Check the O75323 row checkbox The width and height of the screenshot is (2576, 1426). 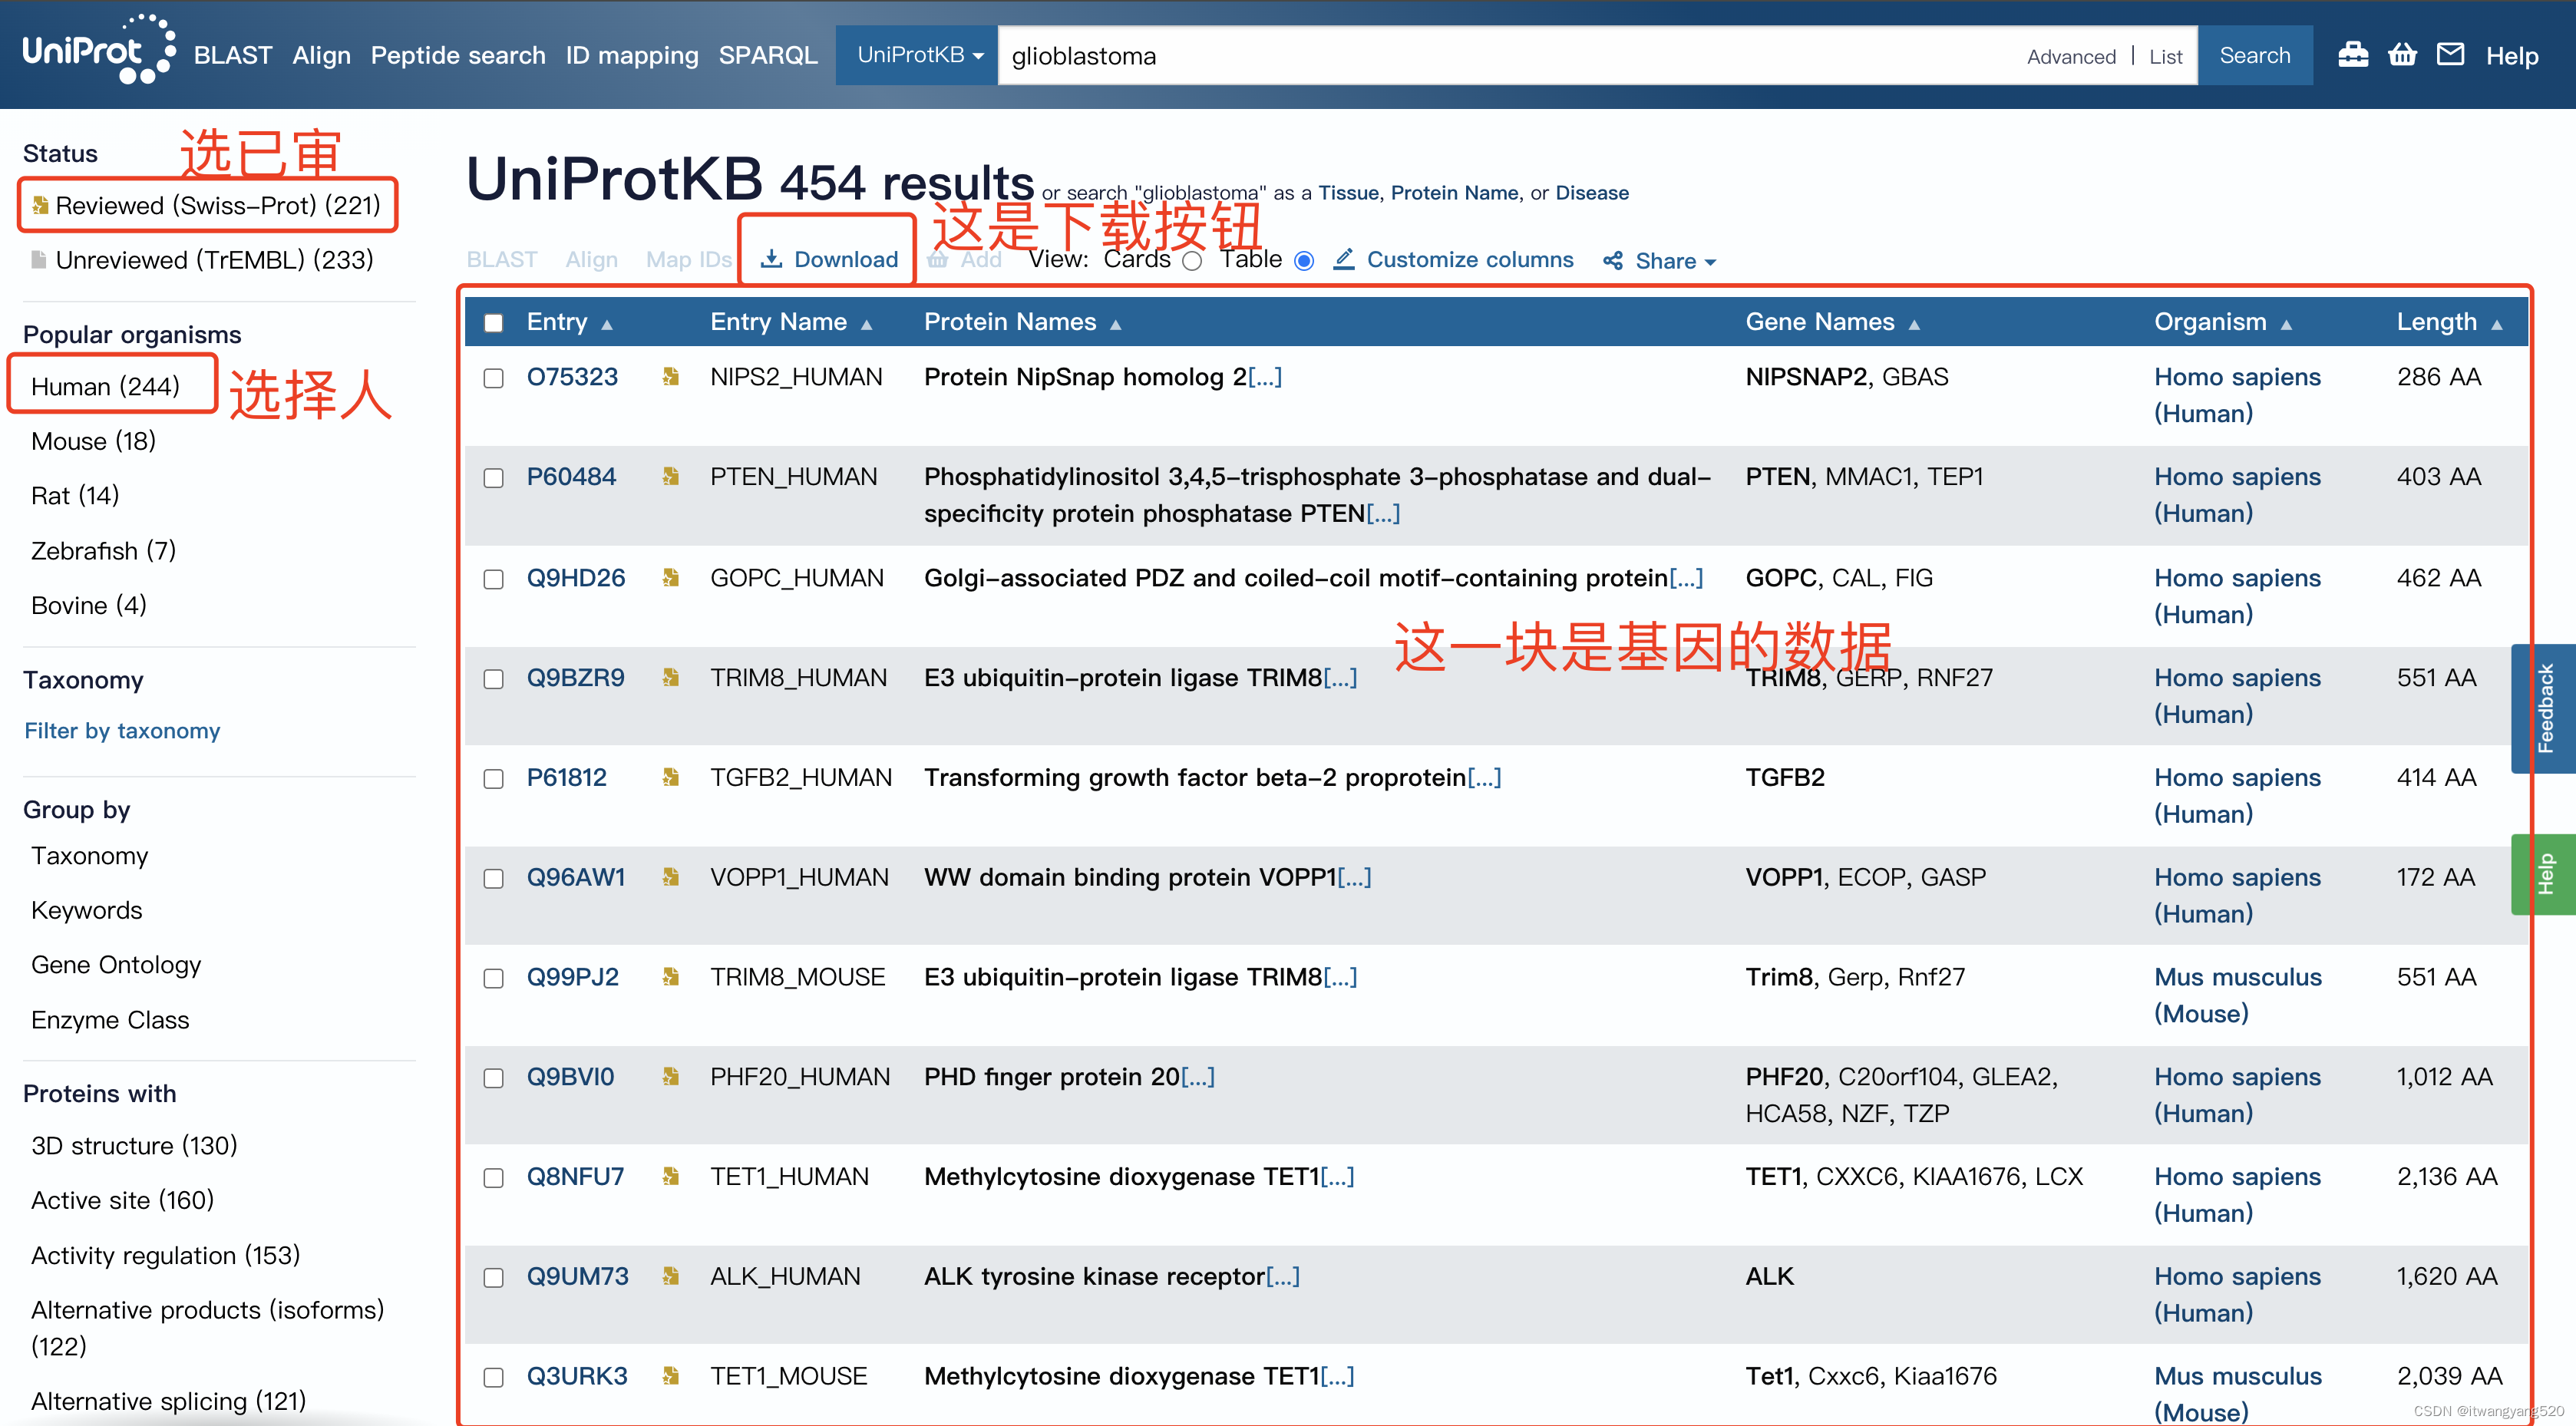pos(493,378)
